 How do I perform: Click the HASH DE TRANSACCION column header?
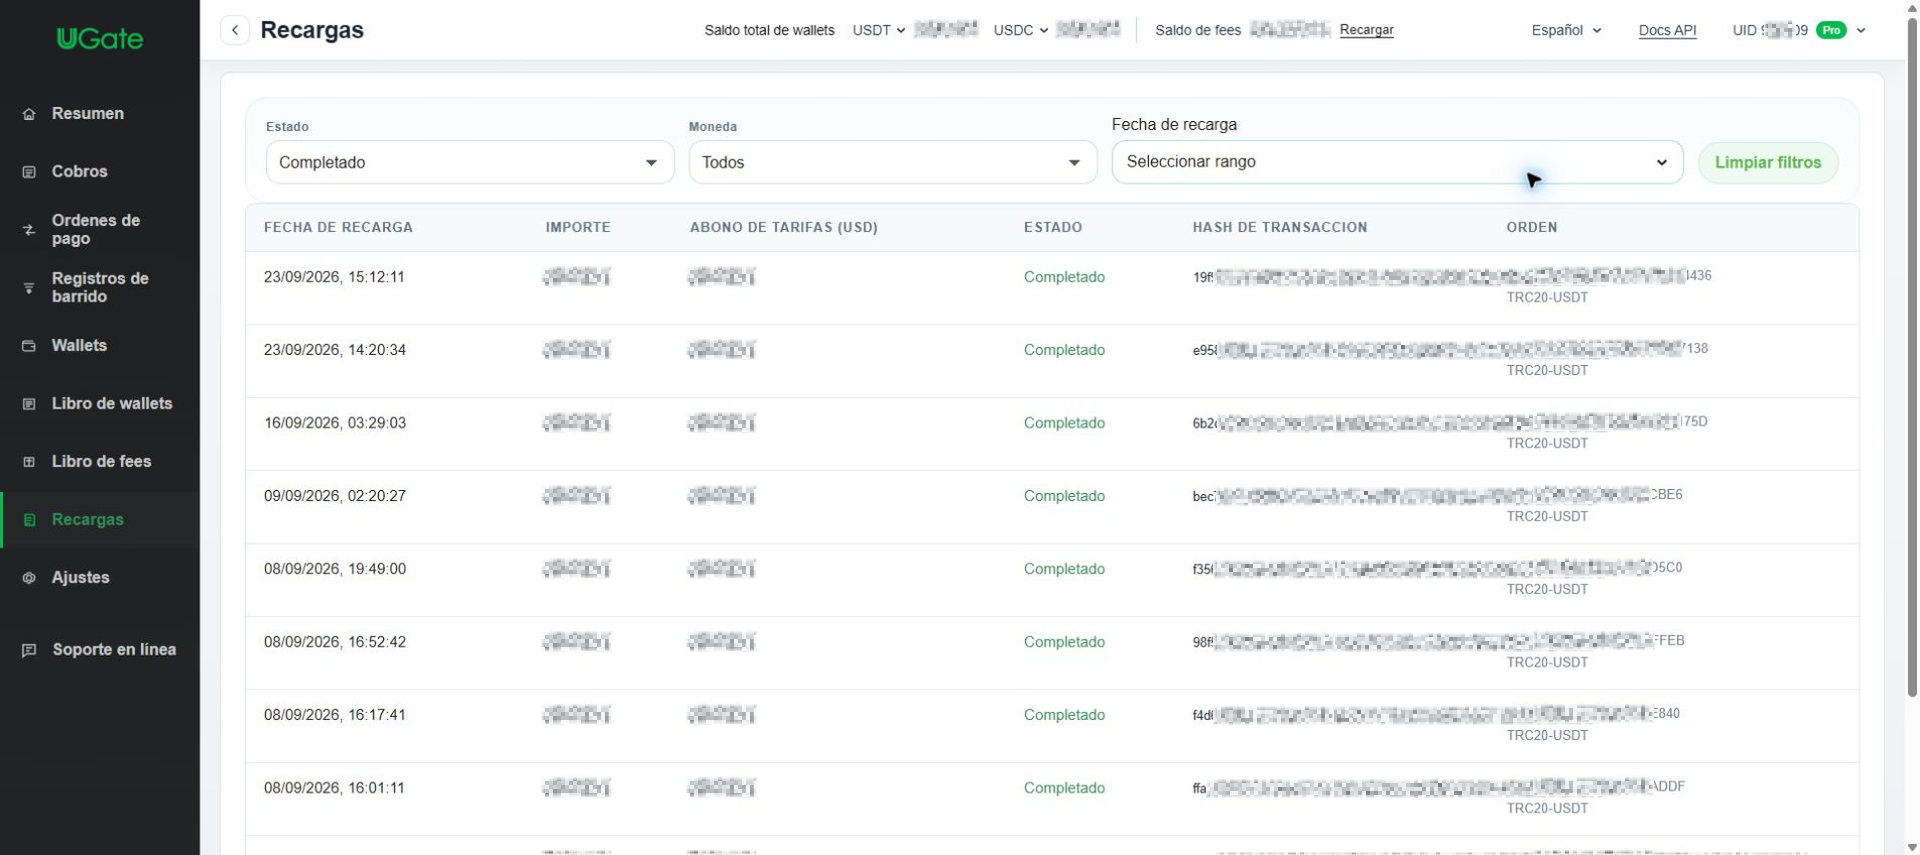1280,228
